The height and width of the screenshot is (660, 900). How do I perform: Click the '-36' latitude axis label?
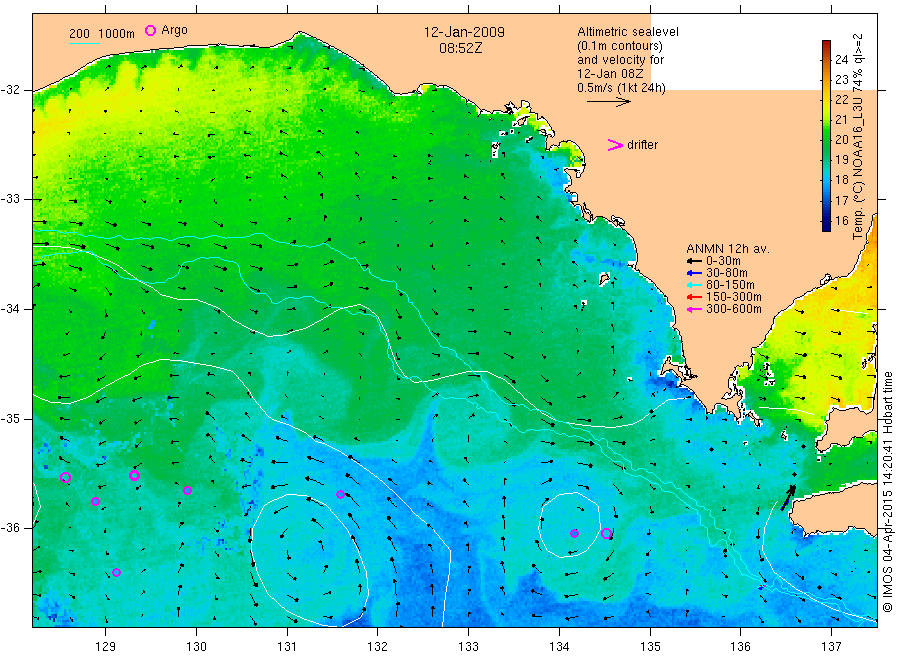click(10, 528)
